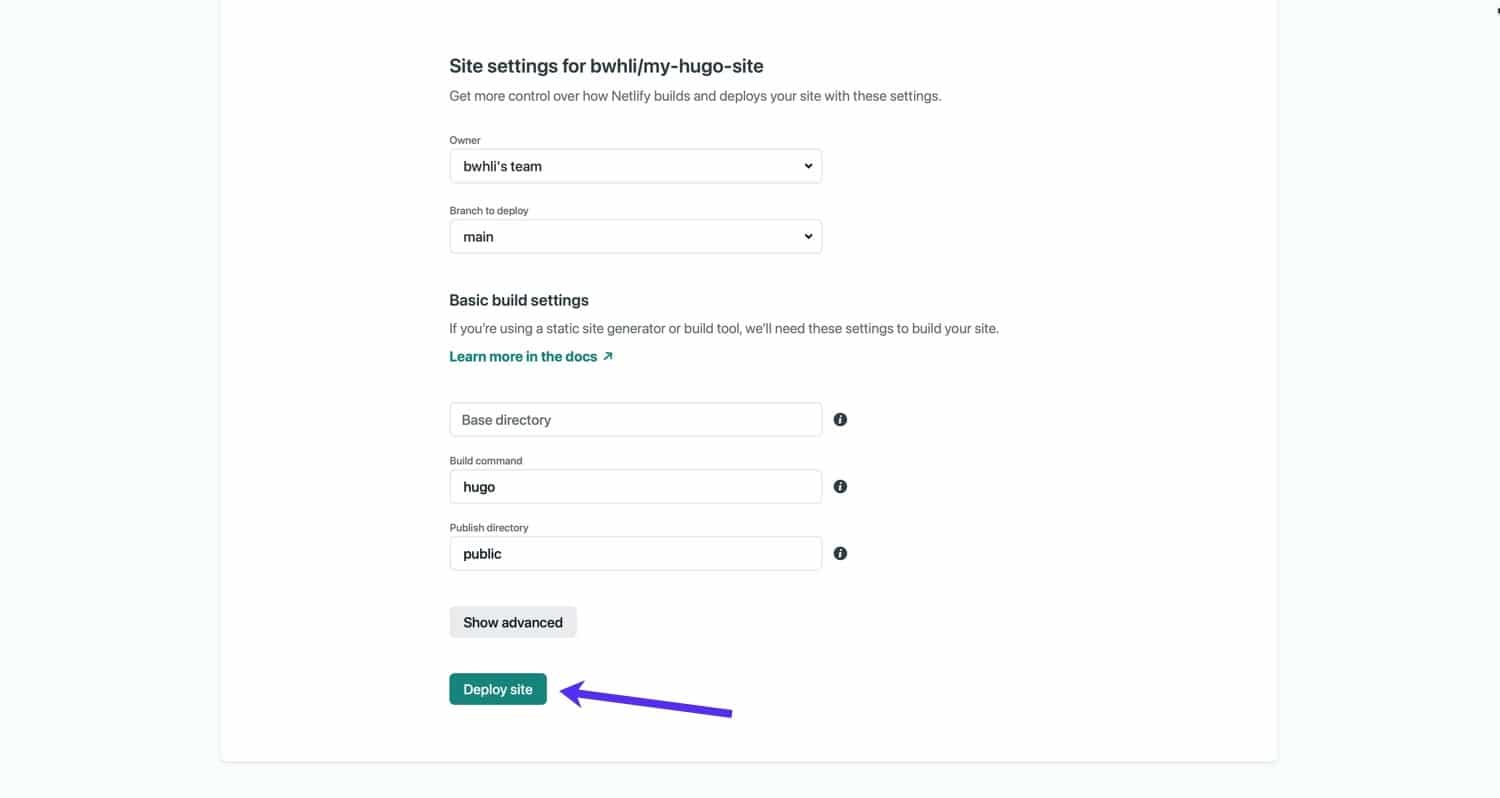Click the Site settings for bwhli/my-hugo-site heading
1500x798 pixels.
606,66
